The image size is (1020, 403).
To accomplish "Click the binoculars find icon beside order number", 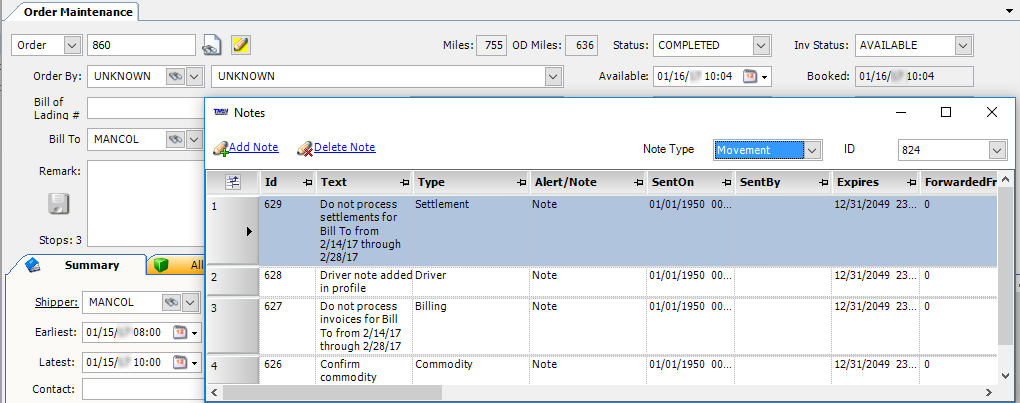I will click(211, 46).
